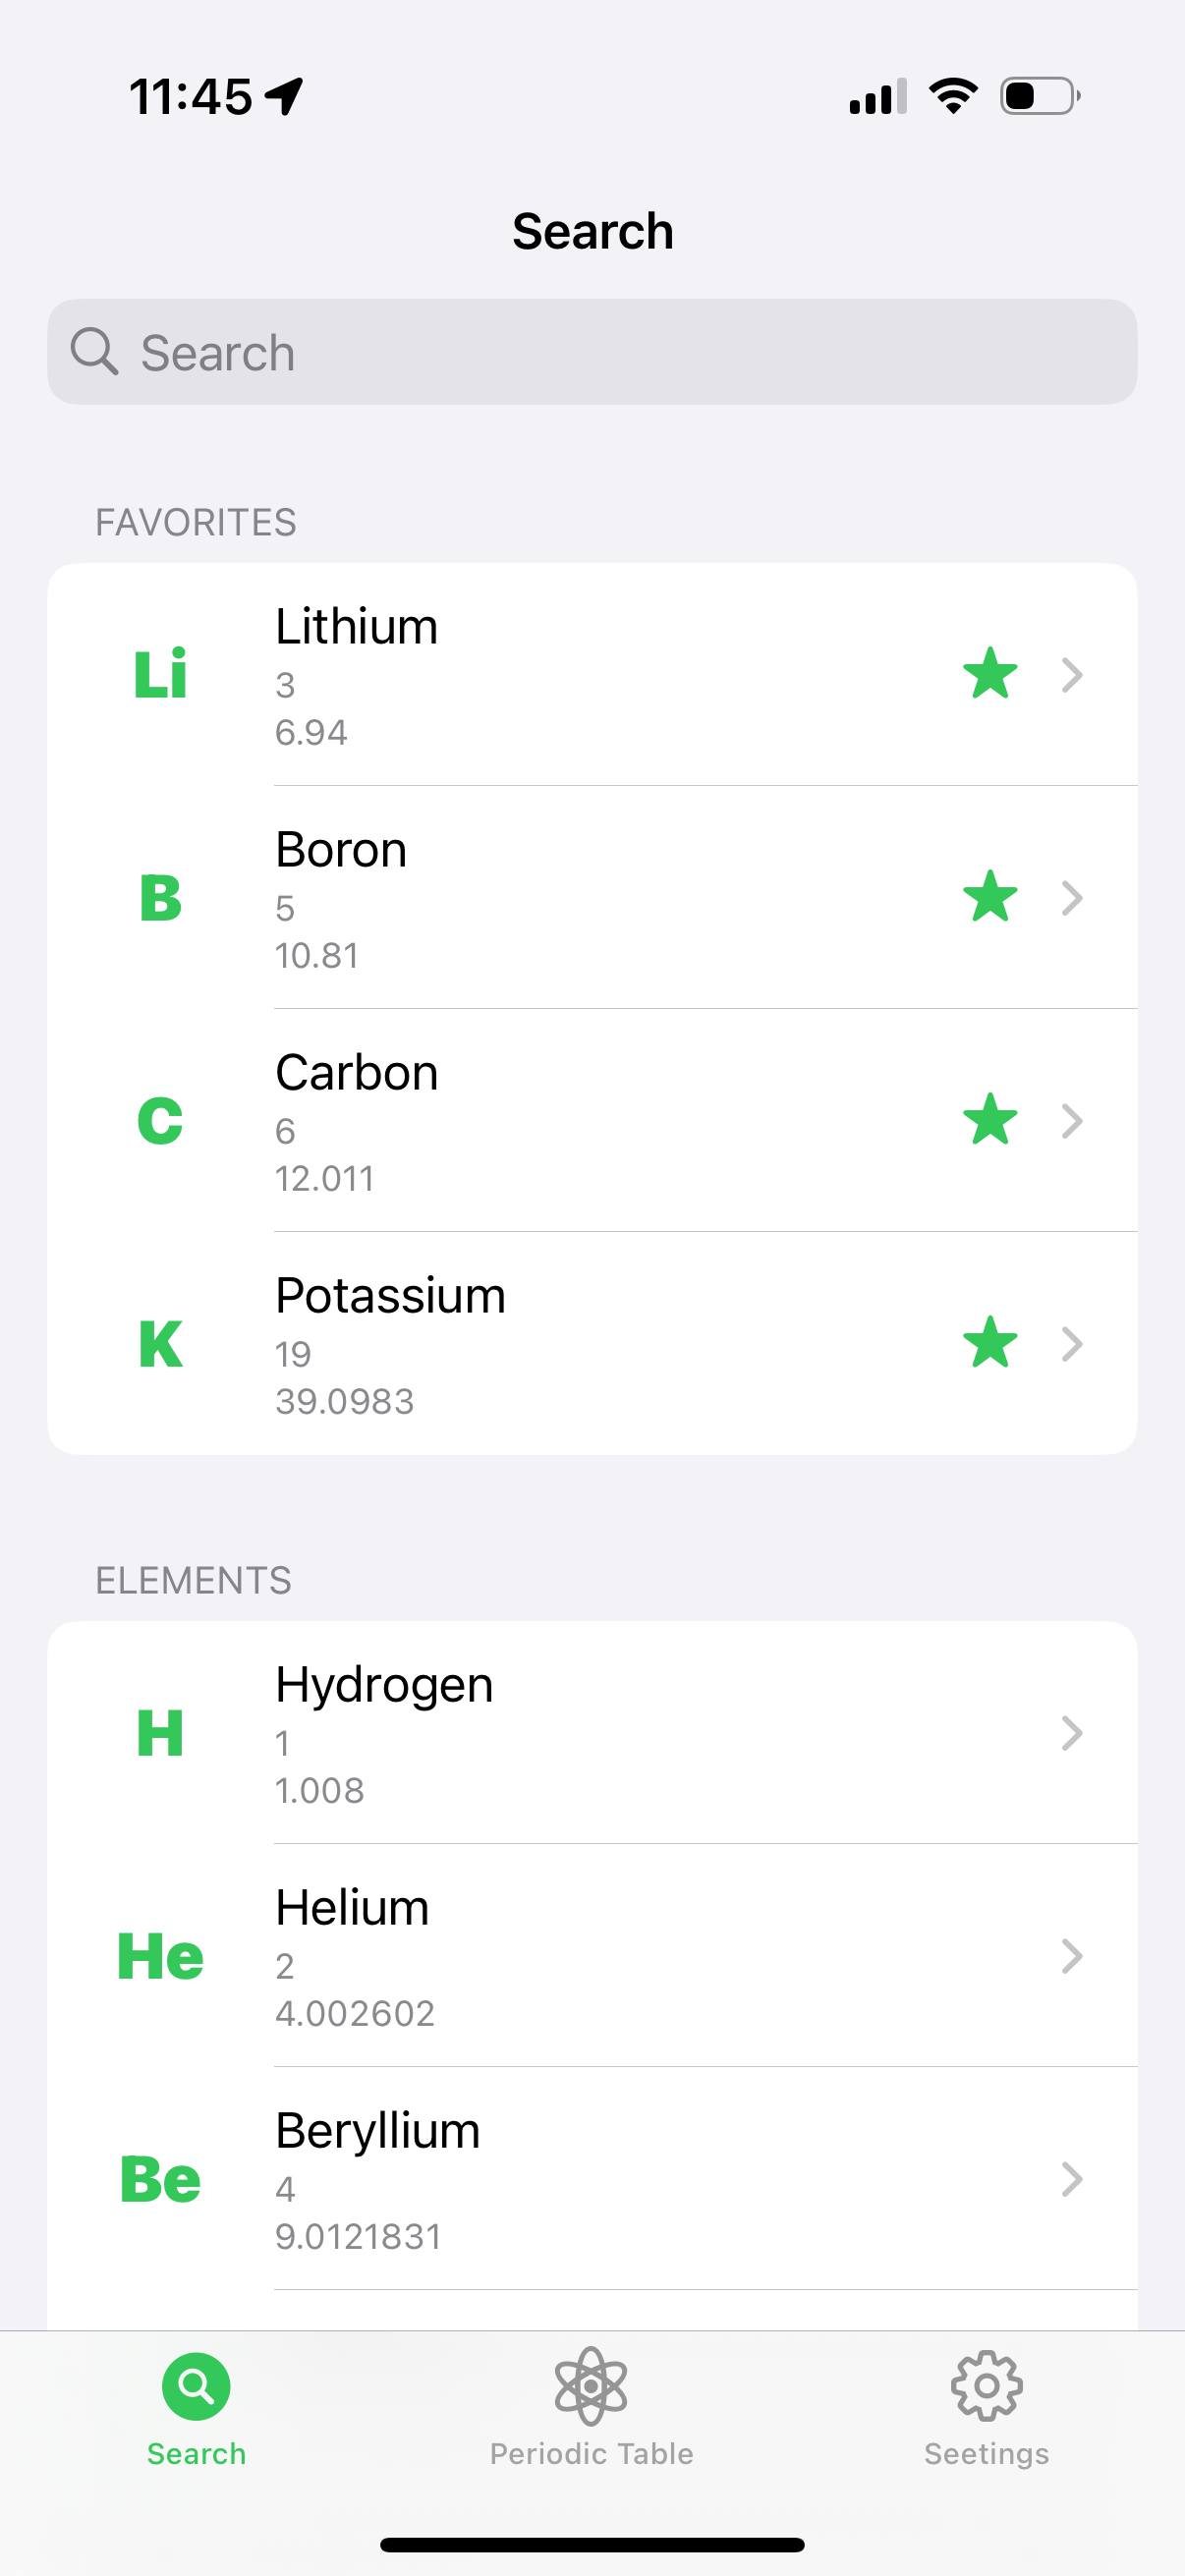Tap the green K symbol for Potassium
The image size is (1185, 2576).
[x=160, y=1343]
